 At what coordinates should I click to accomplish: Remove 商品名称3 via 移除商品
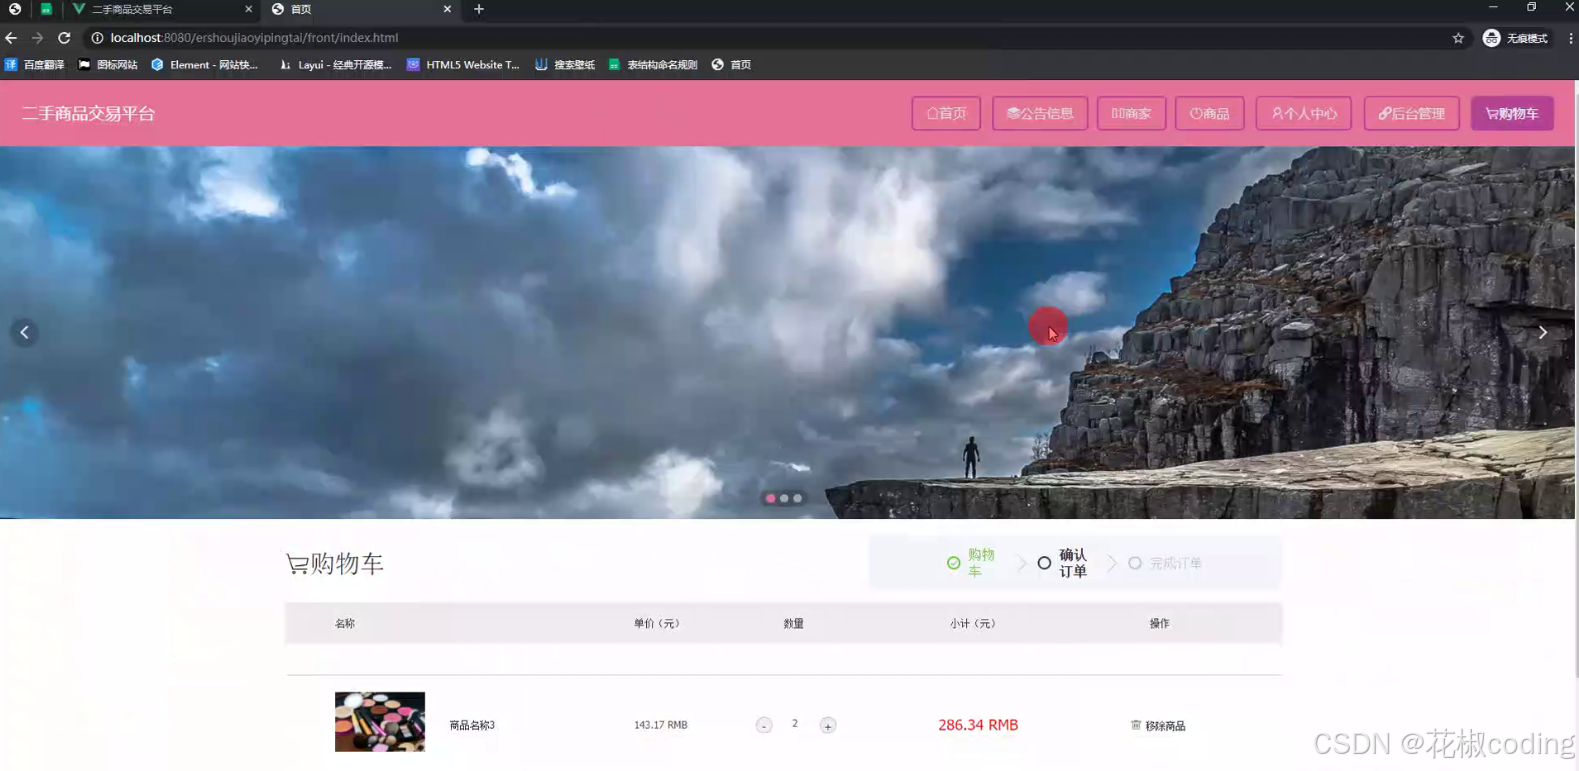(1158, 725)
